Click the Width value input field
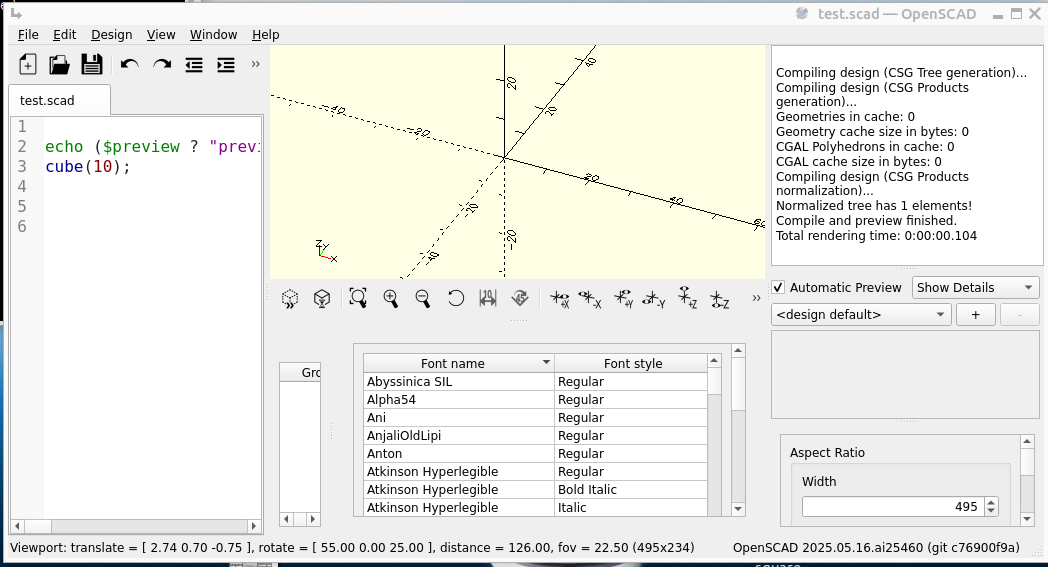Viewport: 1048px width, 567px height. point(892,507)
